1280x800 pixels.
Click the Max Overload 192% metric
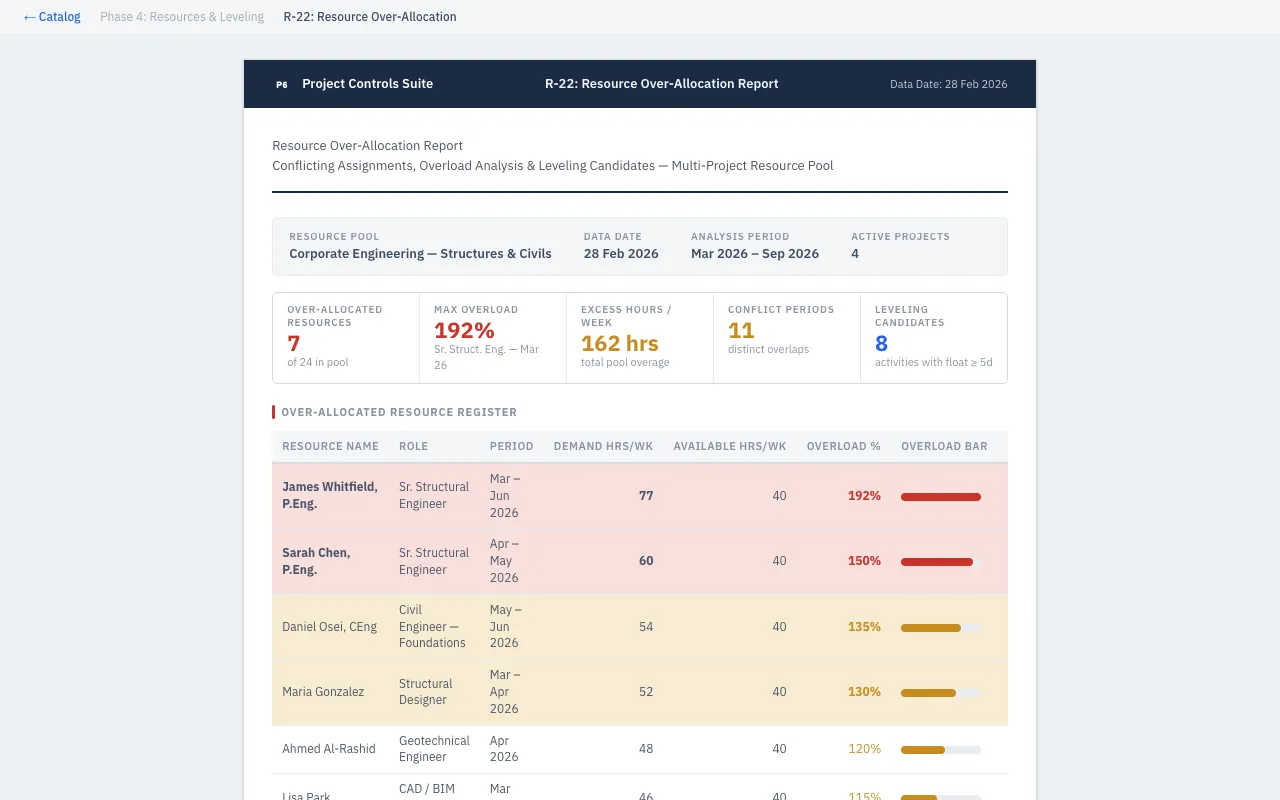pos(463,331)
